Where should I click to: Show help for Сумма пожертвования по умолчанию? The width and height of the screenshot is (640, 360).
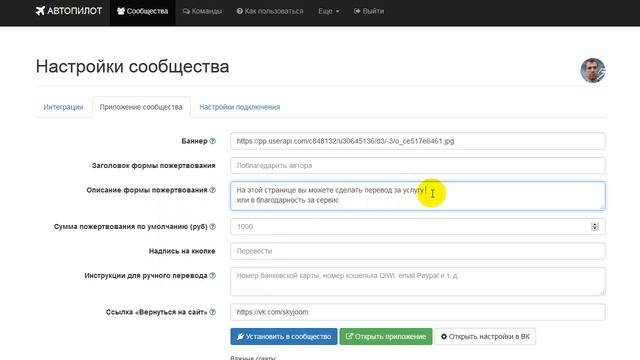pos(213,227)
